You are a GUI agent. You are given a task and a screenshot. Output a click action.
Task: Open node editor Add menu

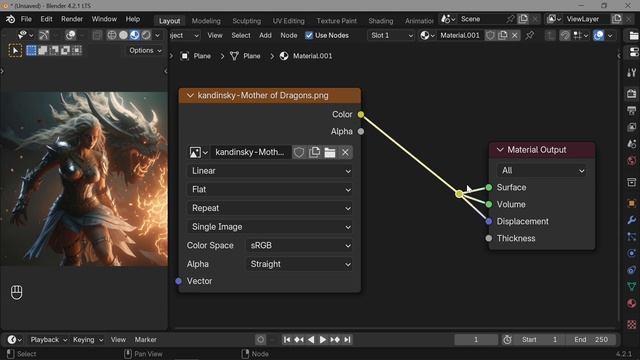point(265,36)
